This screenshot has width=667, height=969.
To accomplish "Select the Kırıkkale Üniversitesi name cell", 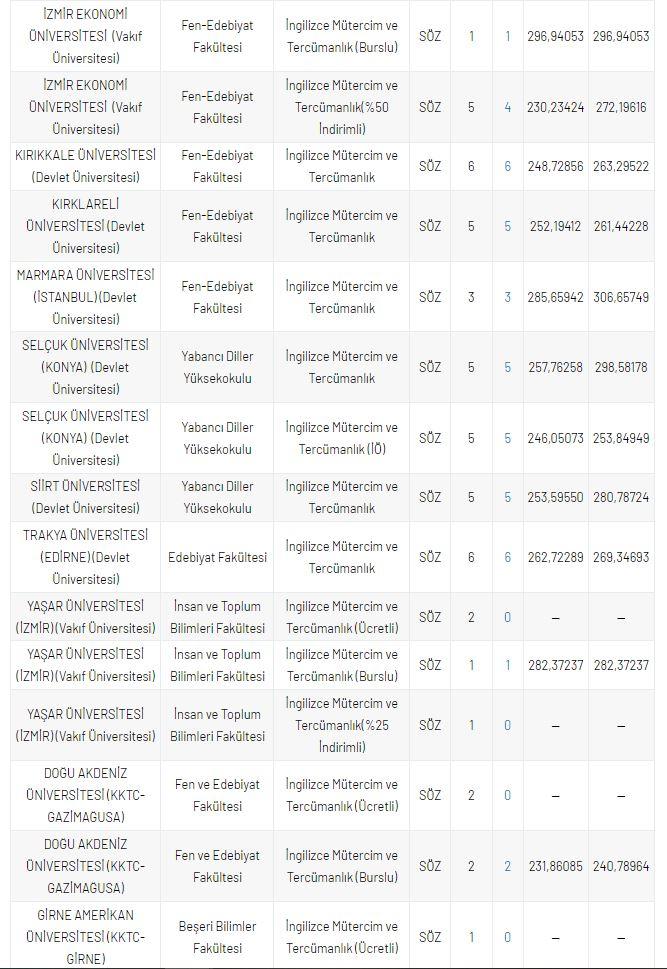I will (x=85, y=167).
